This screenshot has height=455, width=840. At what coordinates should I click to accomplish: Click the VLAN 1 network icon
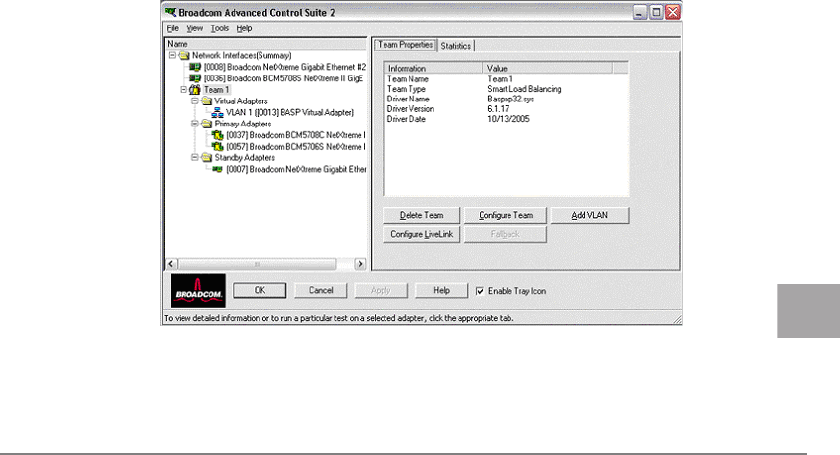click(218, 113)
